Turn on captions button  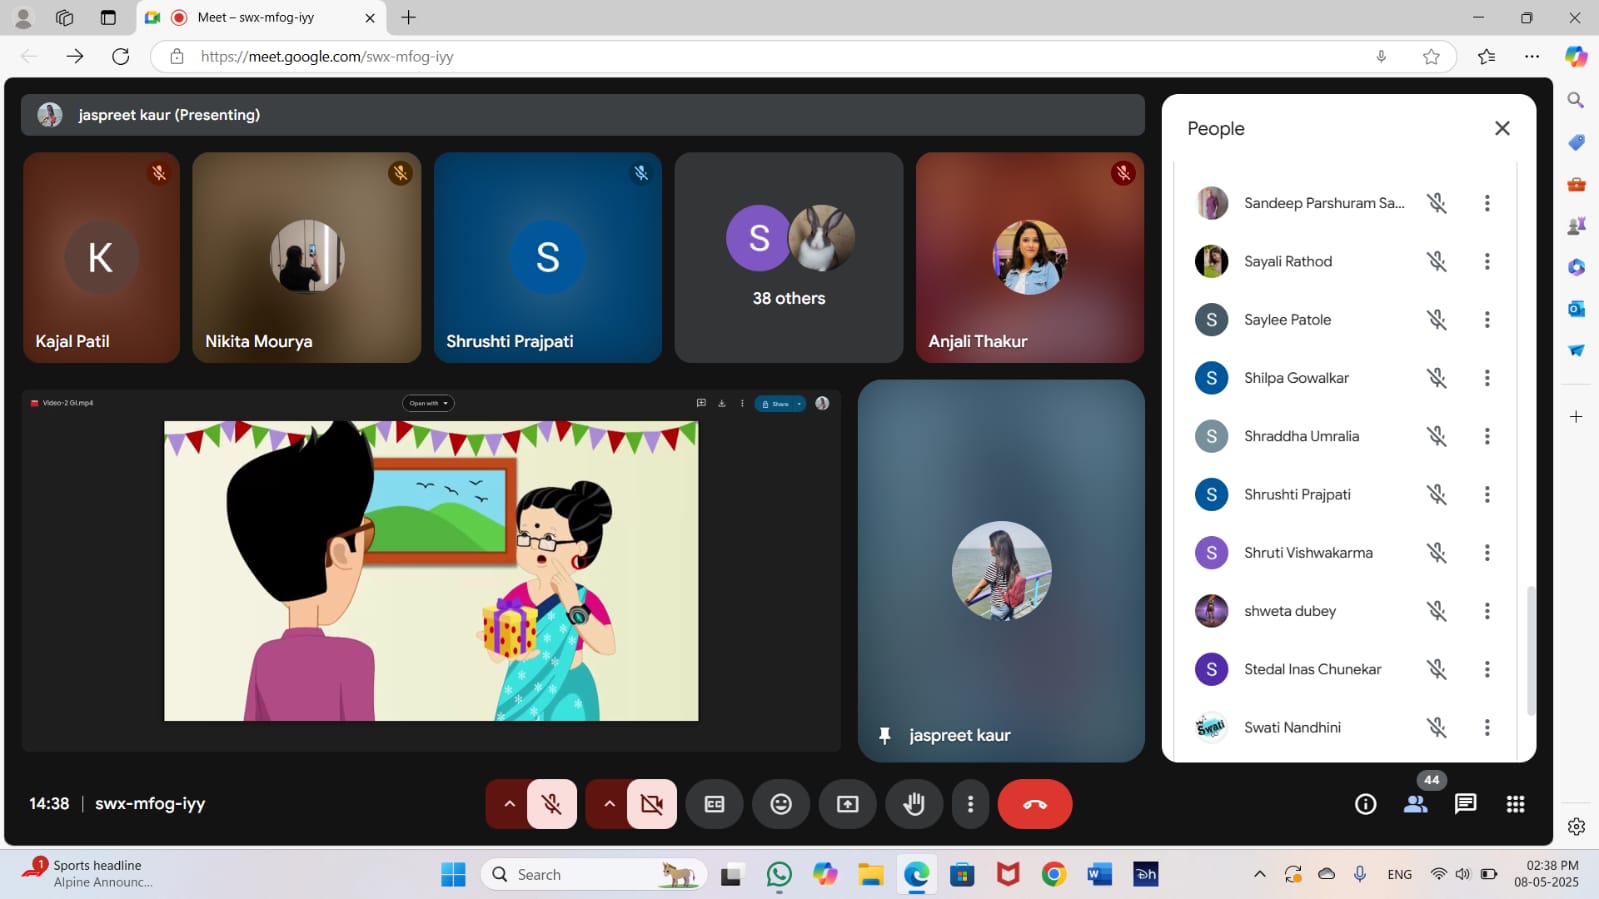[715, 804]
